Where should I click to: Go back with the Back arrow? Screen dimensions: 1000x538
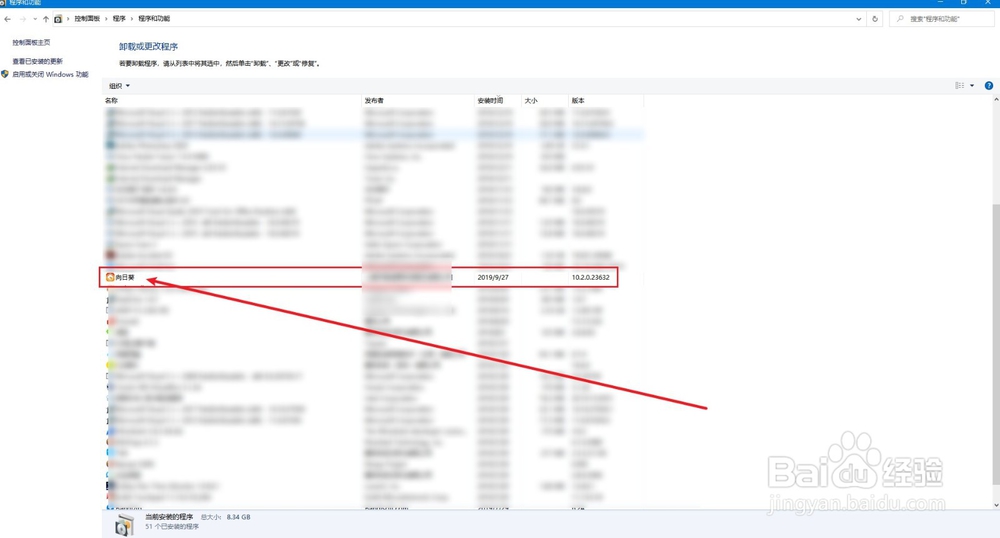click(x=8, y=19)
